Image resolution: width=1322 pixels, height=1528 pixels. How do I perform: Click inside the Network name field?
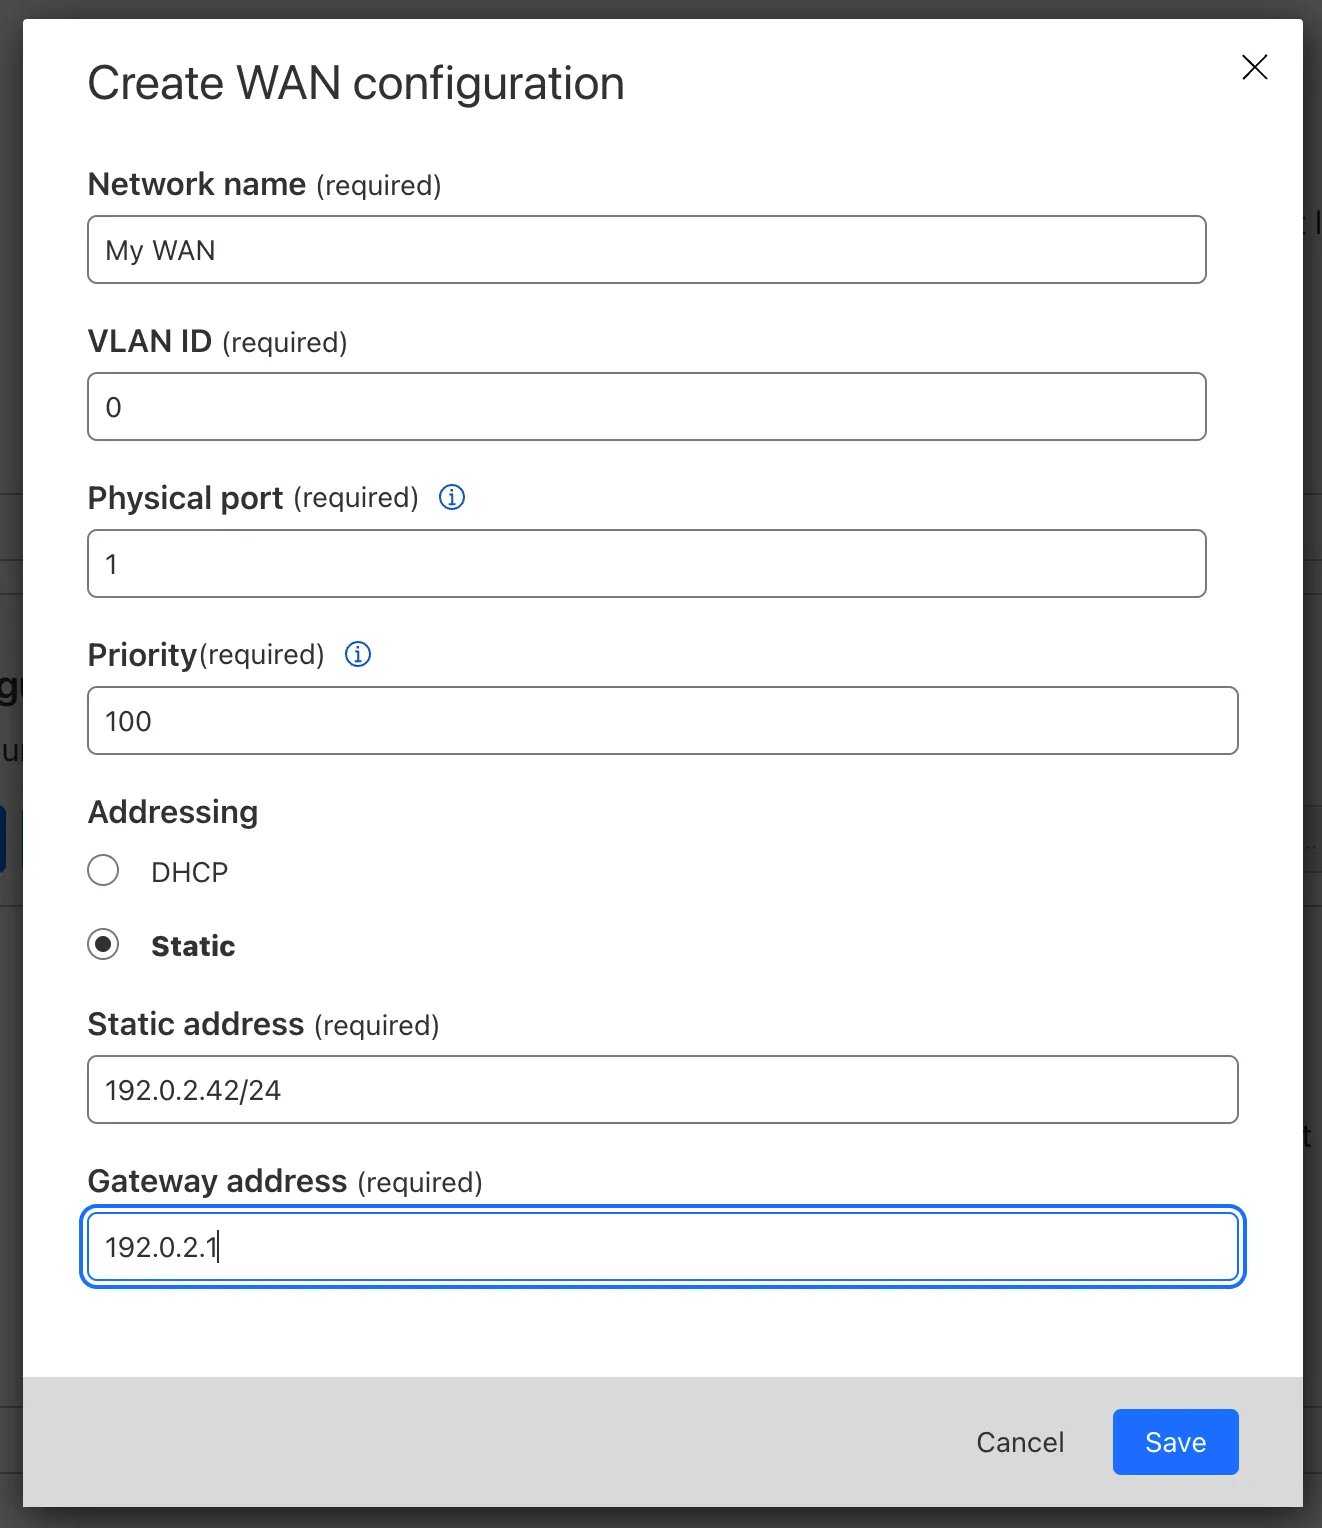point(646,249)
